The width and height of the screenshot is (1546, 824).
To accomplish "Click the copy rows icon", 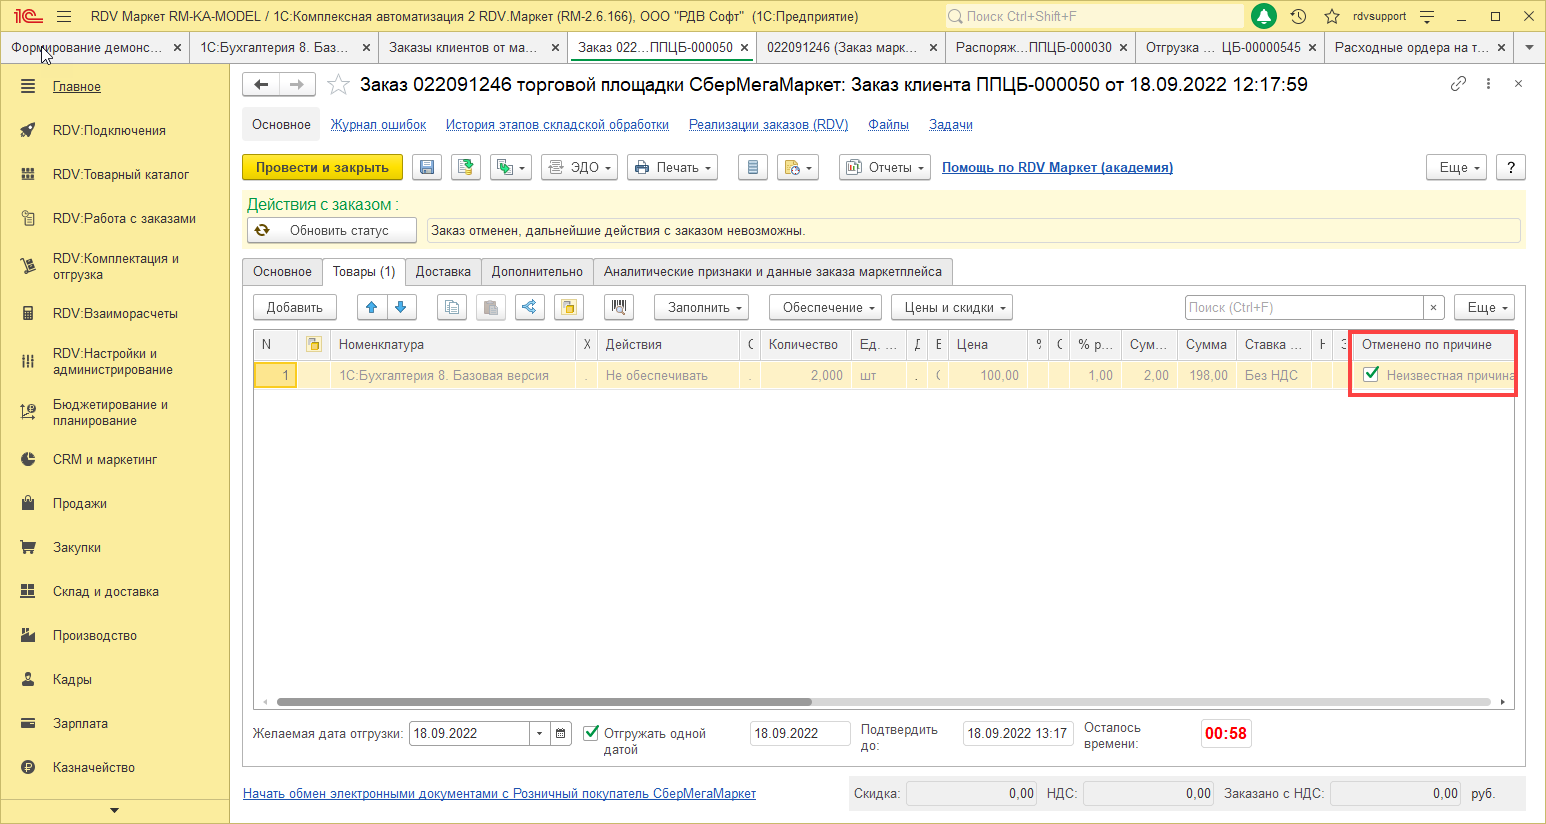I will tap(452, 307).
